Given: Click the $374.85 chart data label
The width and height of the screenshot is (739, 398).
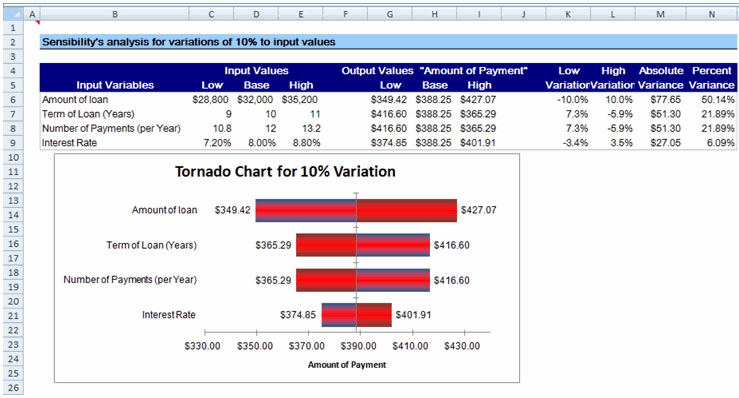Looking at the screenshot, I should click(x=298, y=315).
